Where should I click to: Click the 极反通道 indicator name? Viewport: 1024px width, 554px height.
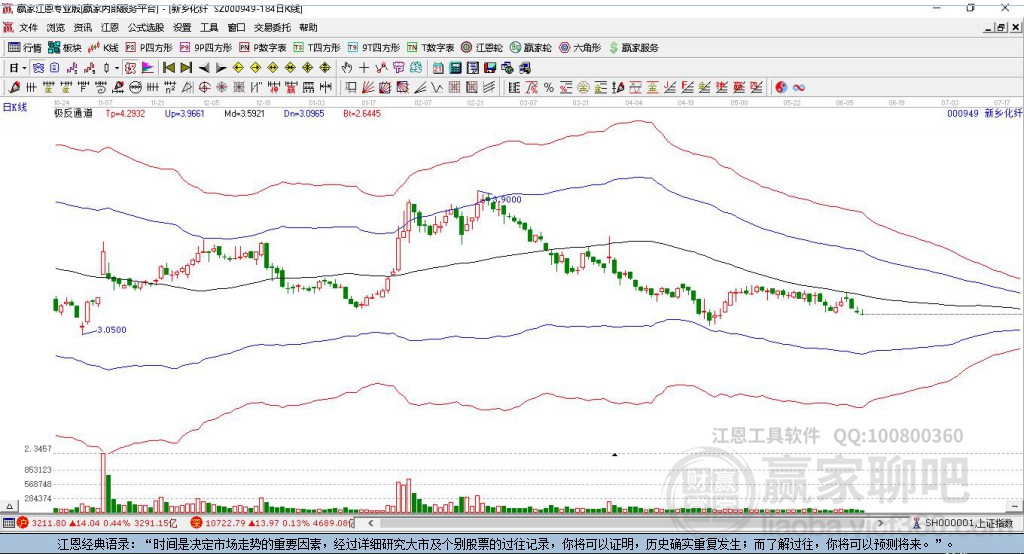click(73, 113)
